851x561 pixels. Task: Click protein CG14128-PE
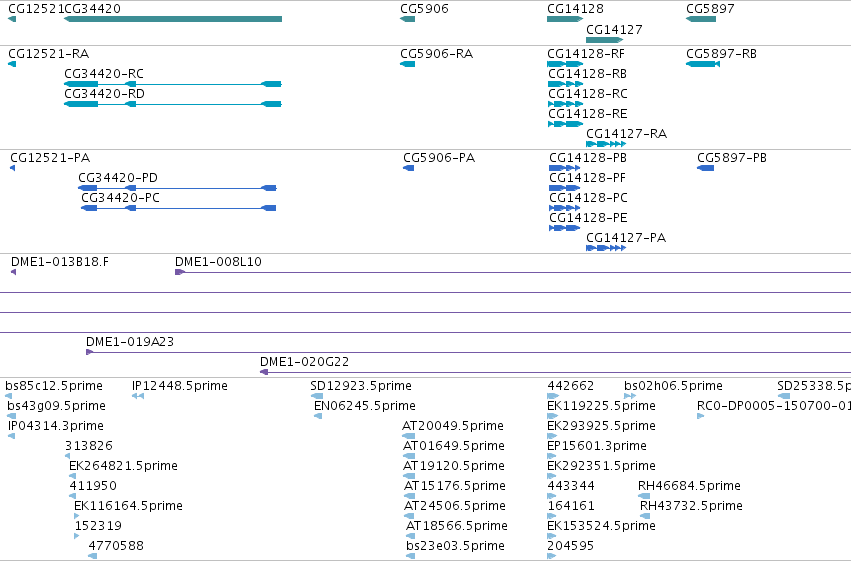(x=564, y=228)
